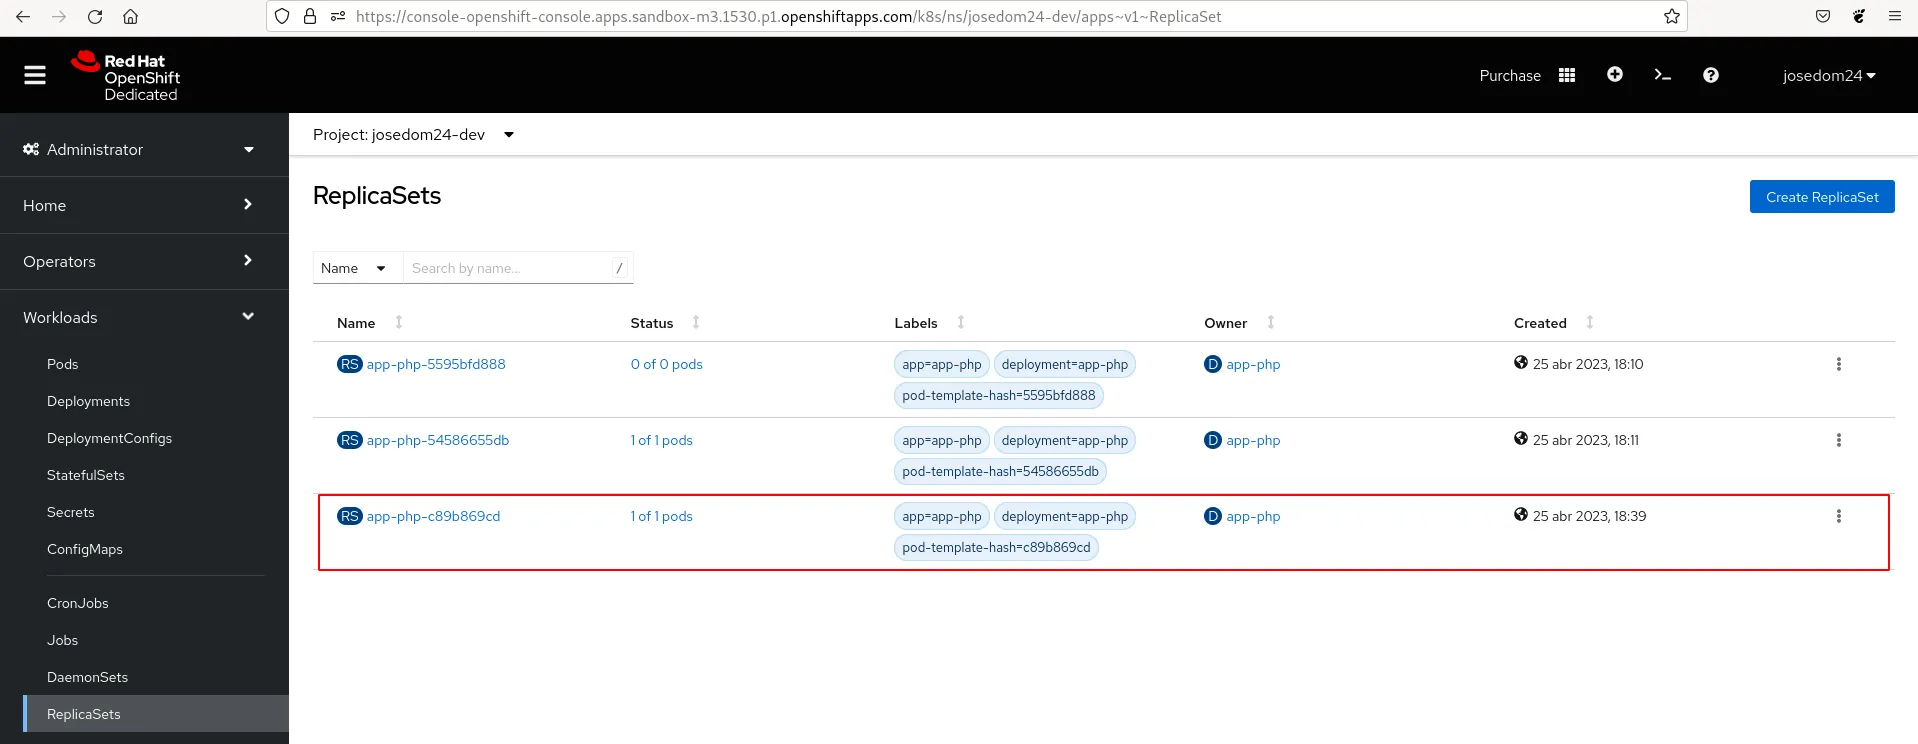Open the command line terminal icon
Screen dimensions: 1918x744
(x=1663, y=75)
